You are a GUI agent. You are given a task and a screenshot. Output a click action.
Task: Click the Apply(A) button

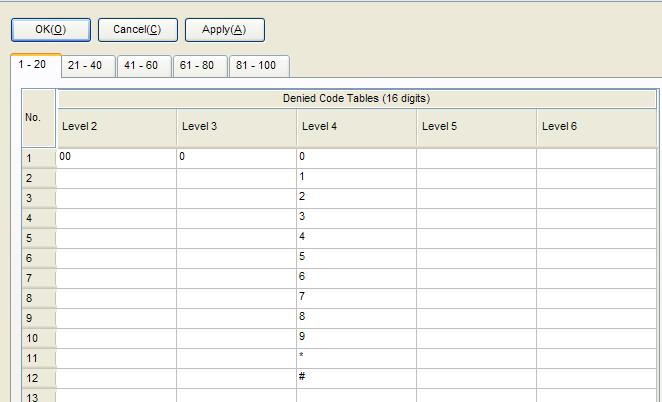click(x=224, y=30)
